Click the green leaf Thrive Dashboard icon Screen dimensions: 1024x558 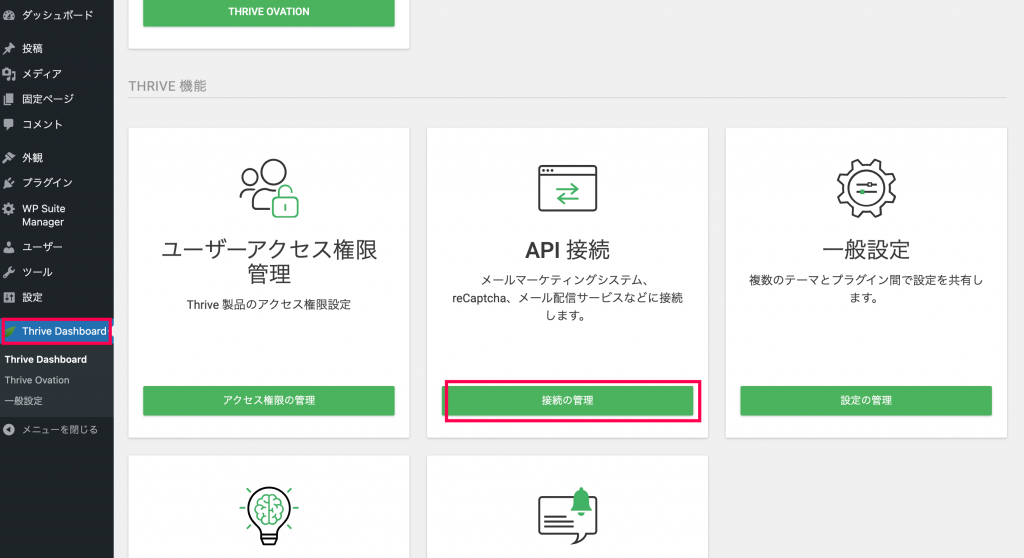click(10, 331)
